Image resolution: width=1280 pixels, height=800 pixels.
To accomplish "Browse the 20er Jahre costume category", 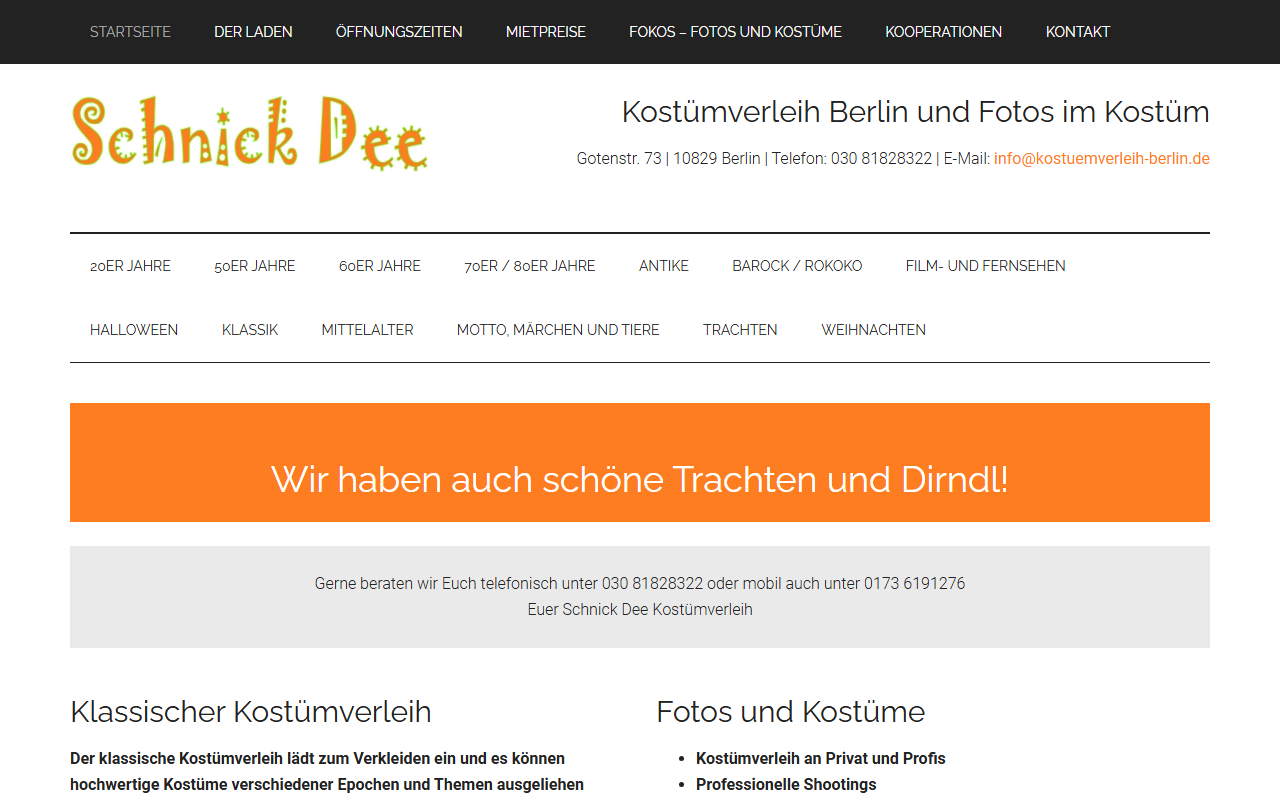I will (130, 266).
